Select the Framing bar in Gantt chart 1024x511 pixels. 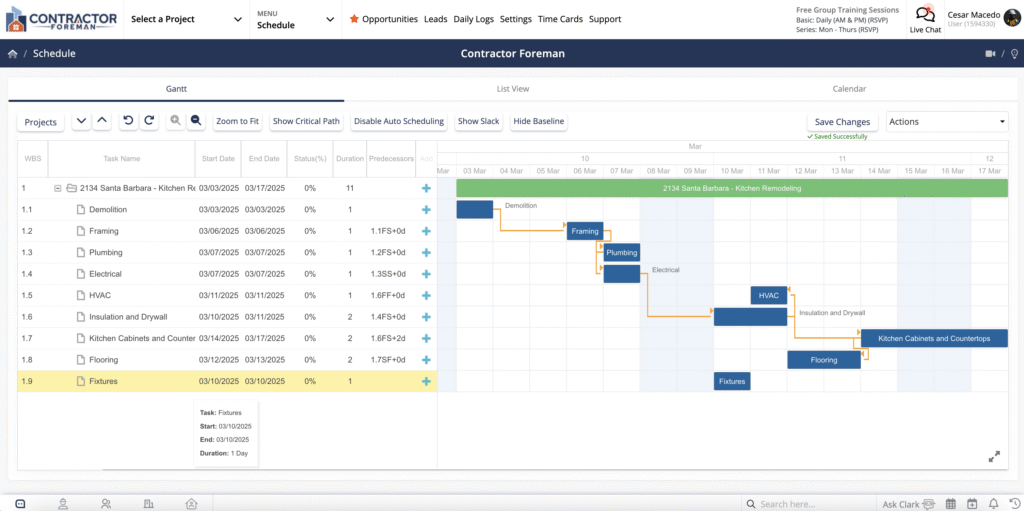tap(585, 231)
